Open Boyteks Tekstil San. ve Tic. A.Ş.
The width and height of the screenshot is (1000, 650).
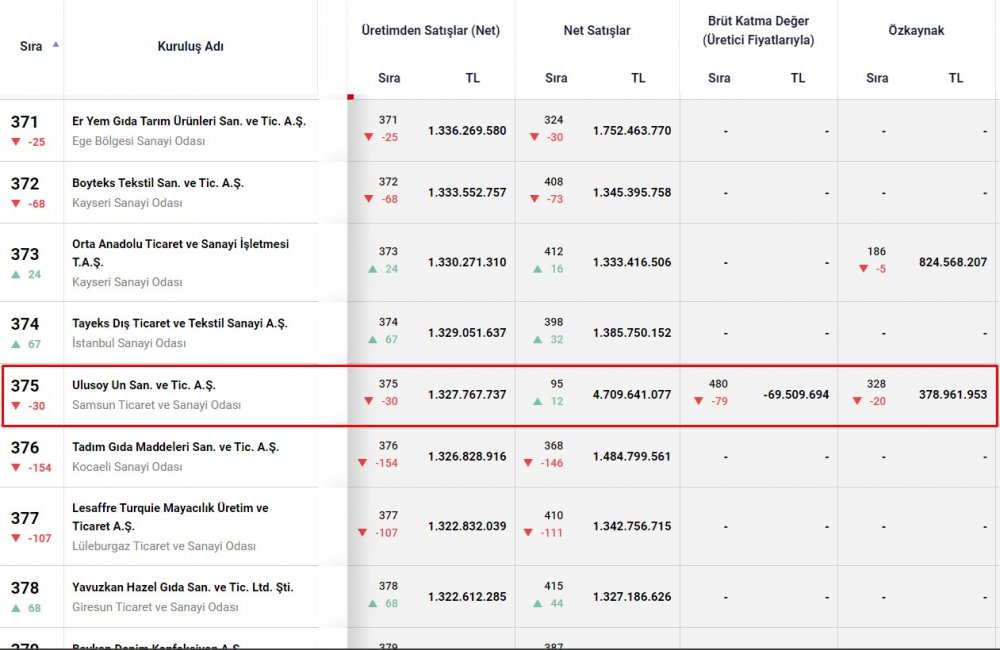click(158, 182)
